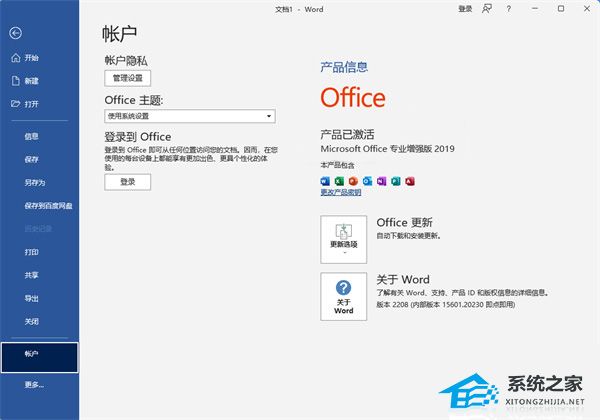This screenshot has width=600, height=420.
Task: Open the 导出 page
Action: click(x=31, y=298)
